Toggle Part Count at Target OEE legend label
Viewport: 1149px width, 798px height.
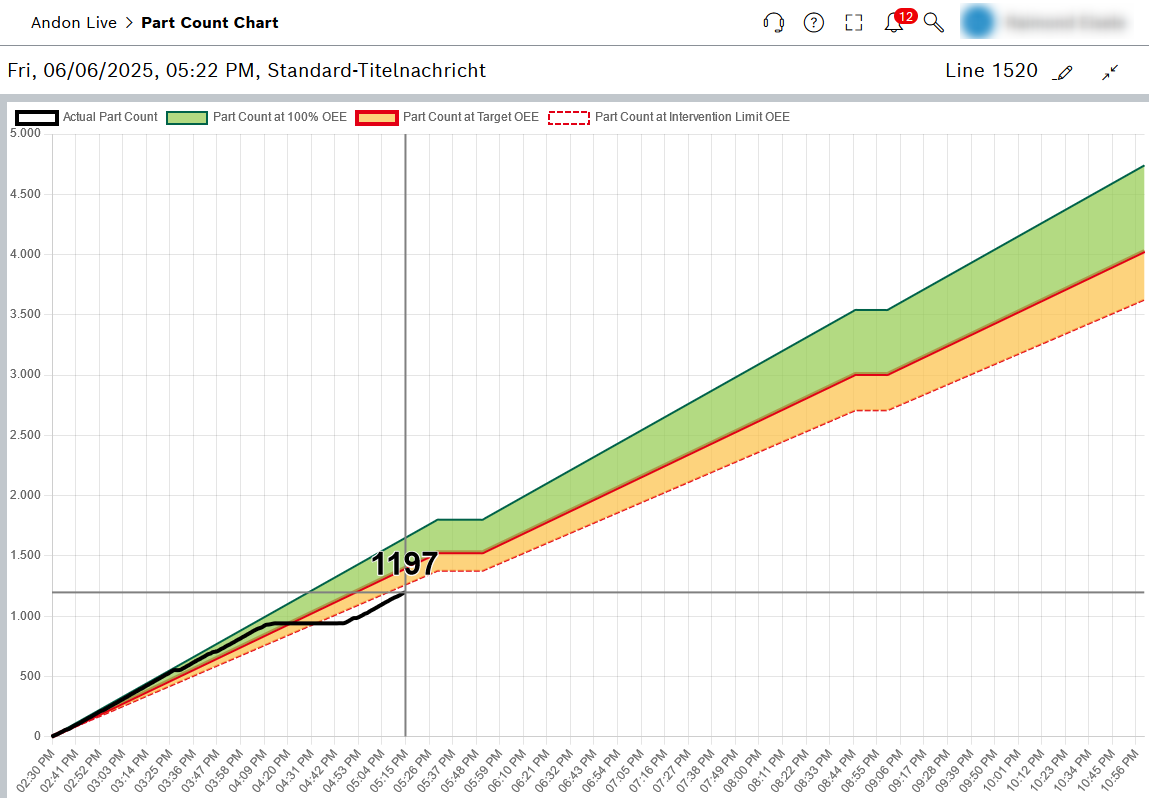[471, 117]
